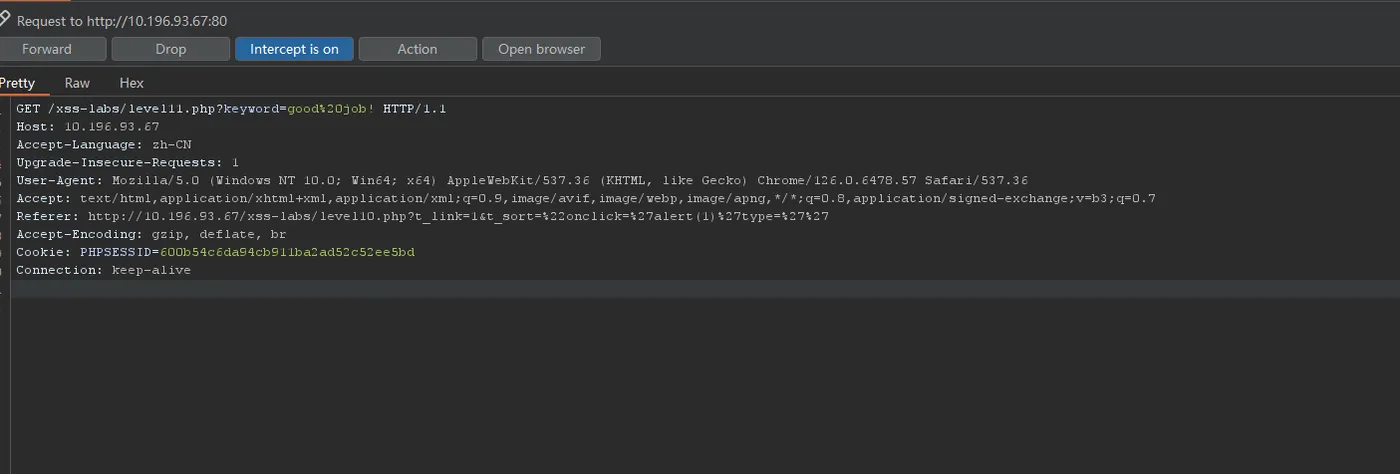The height and width of the screenshot is (474, 1400).
Task: Click the keyword value good%20job!
Action: pyautogui.click(x=331, y=108)
